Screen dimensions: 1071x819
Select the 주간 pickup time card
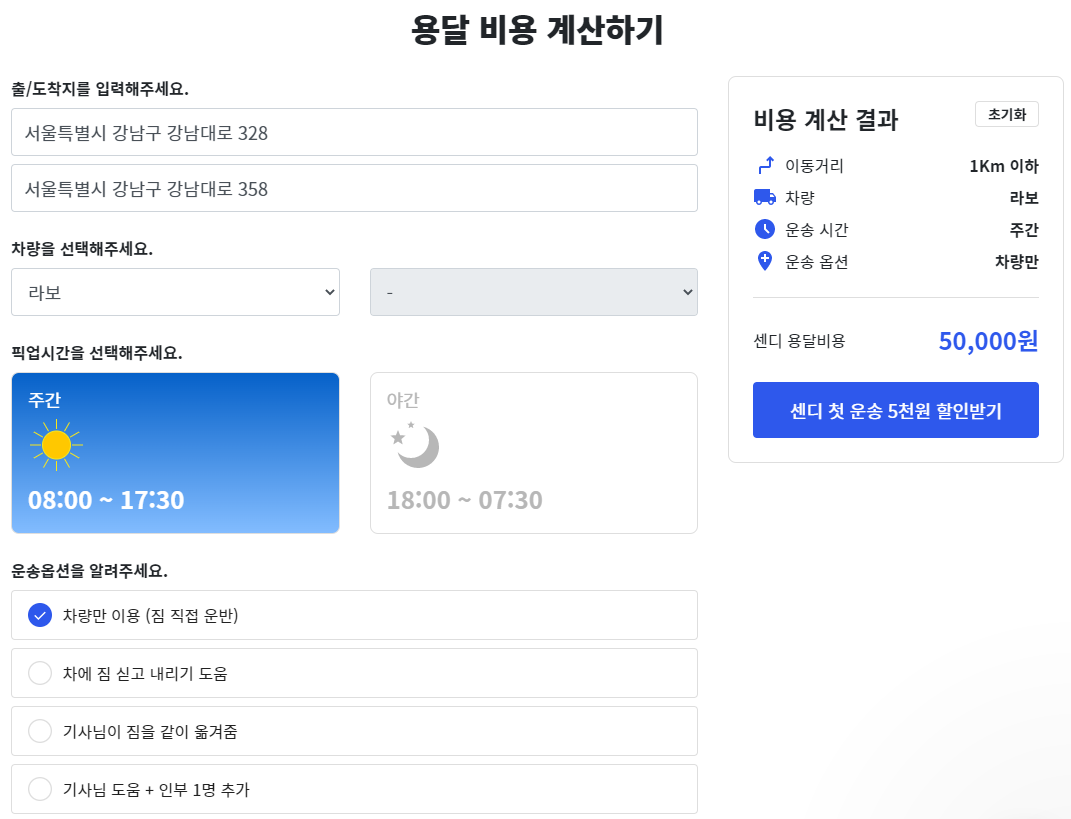175,452
